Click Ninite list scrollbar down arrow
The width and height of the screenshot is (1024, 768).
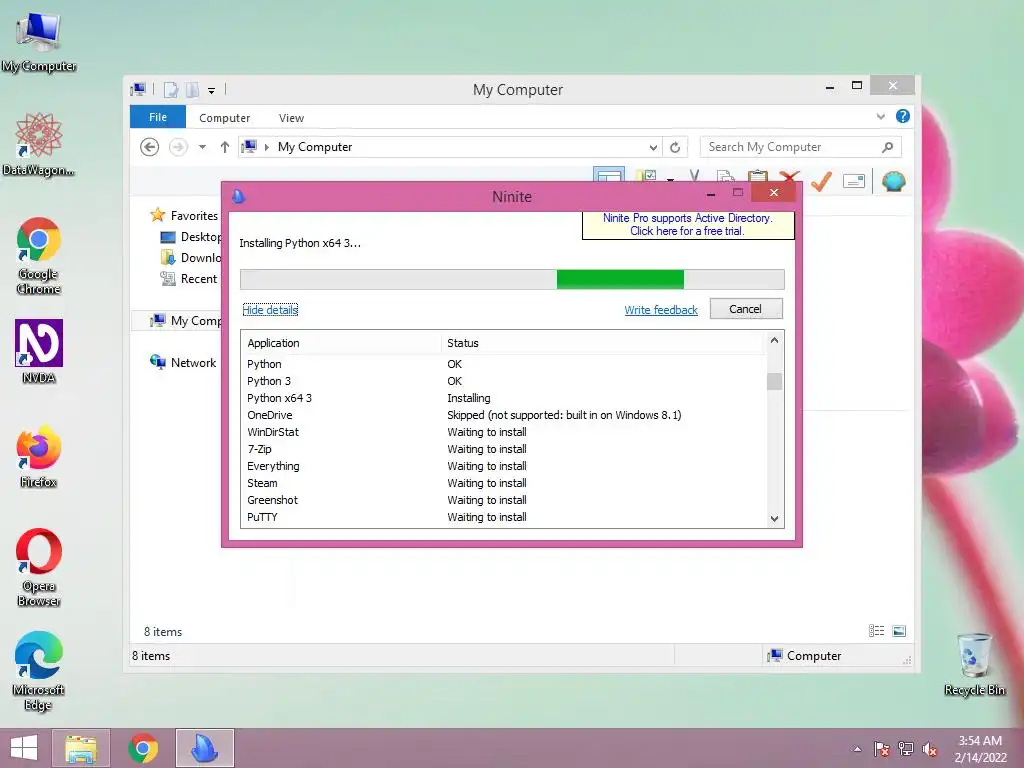tap(775, 519)
